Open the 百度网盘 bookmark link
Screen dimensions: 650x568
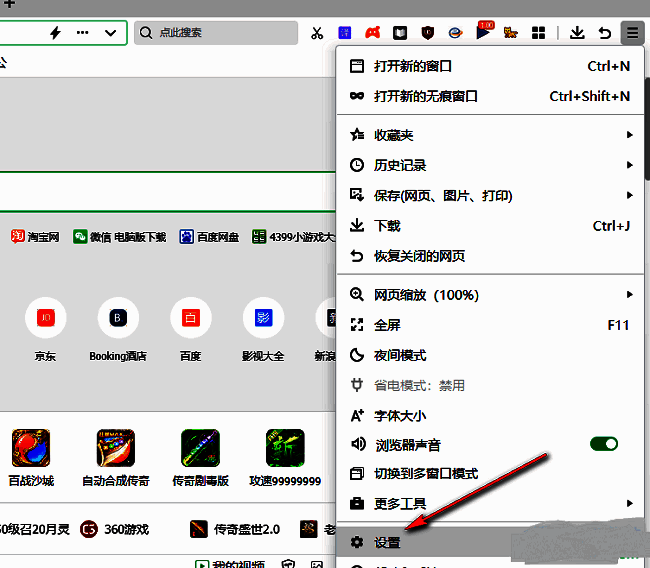pos(209,237)
